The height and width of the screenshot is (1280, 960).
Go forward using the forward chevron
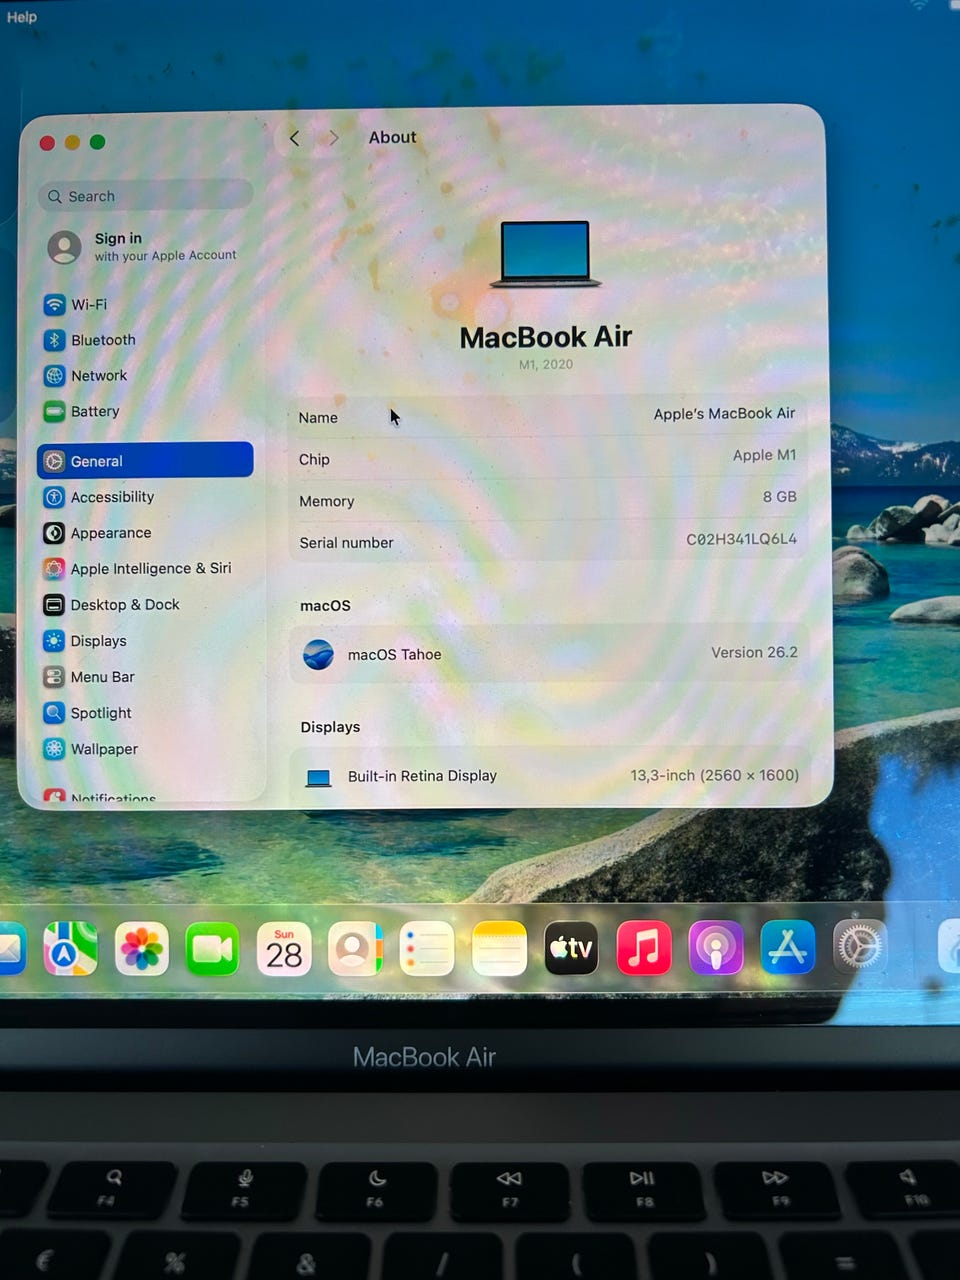tap(334, 138)
